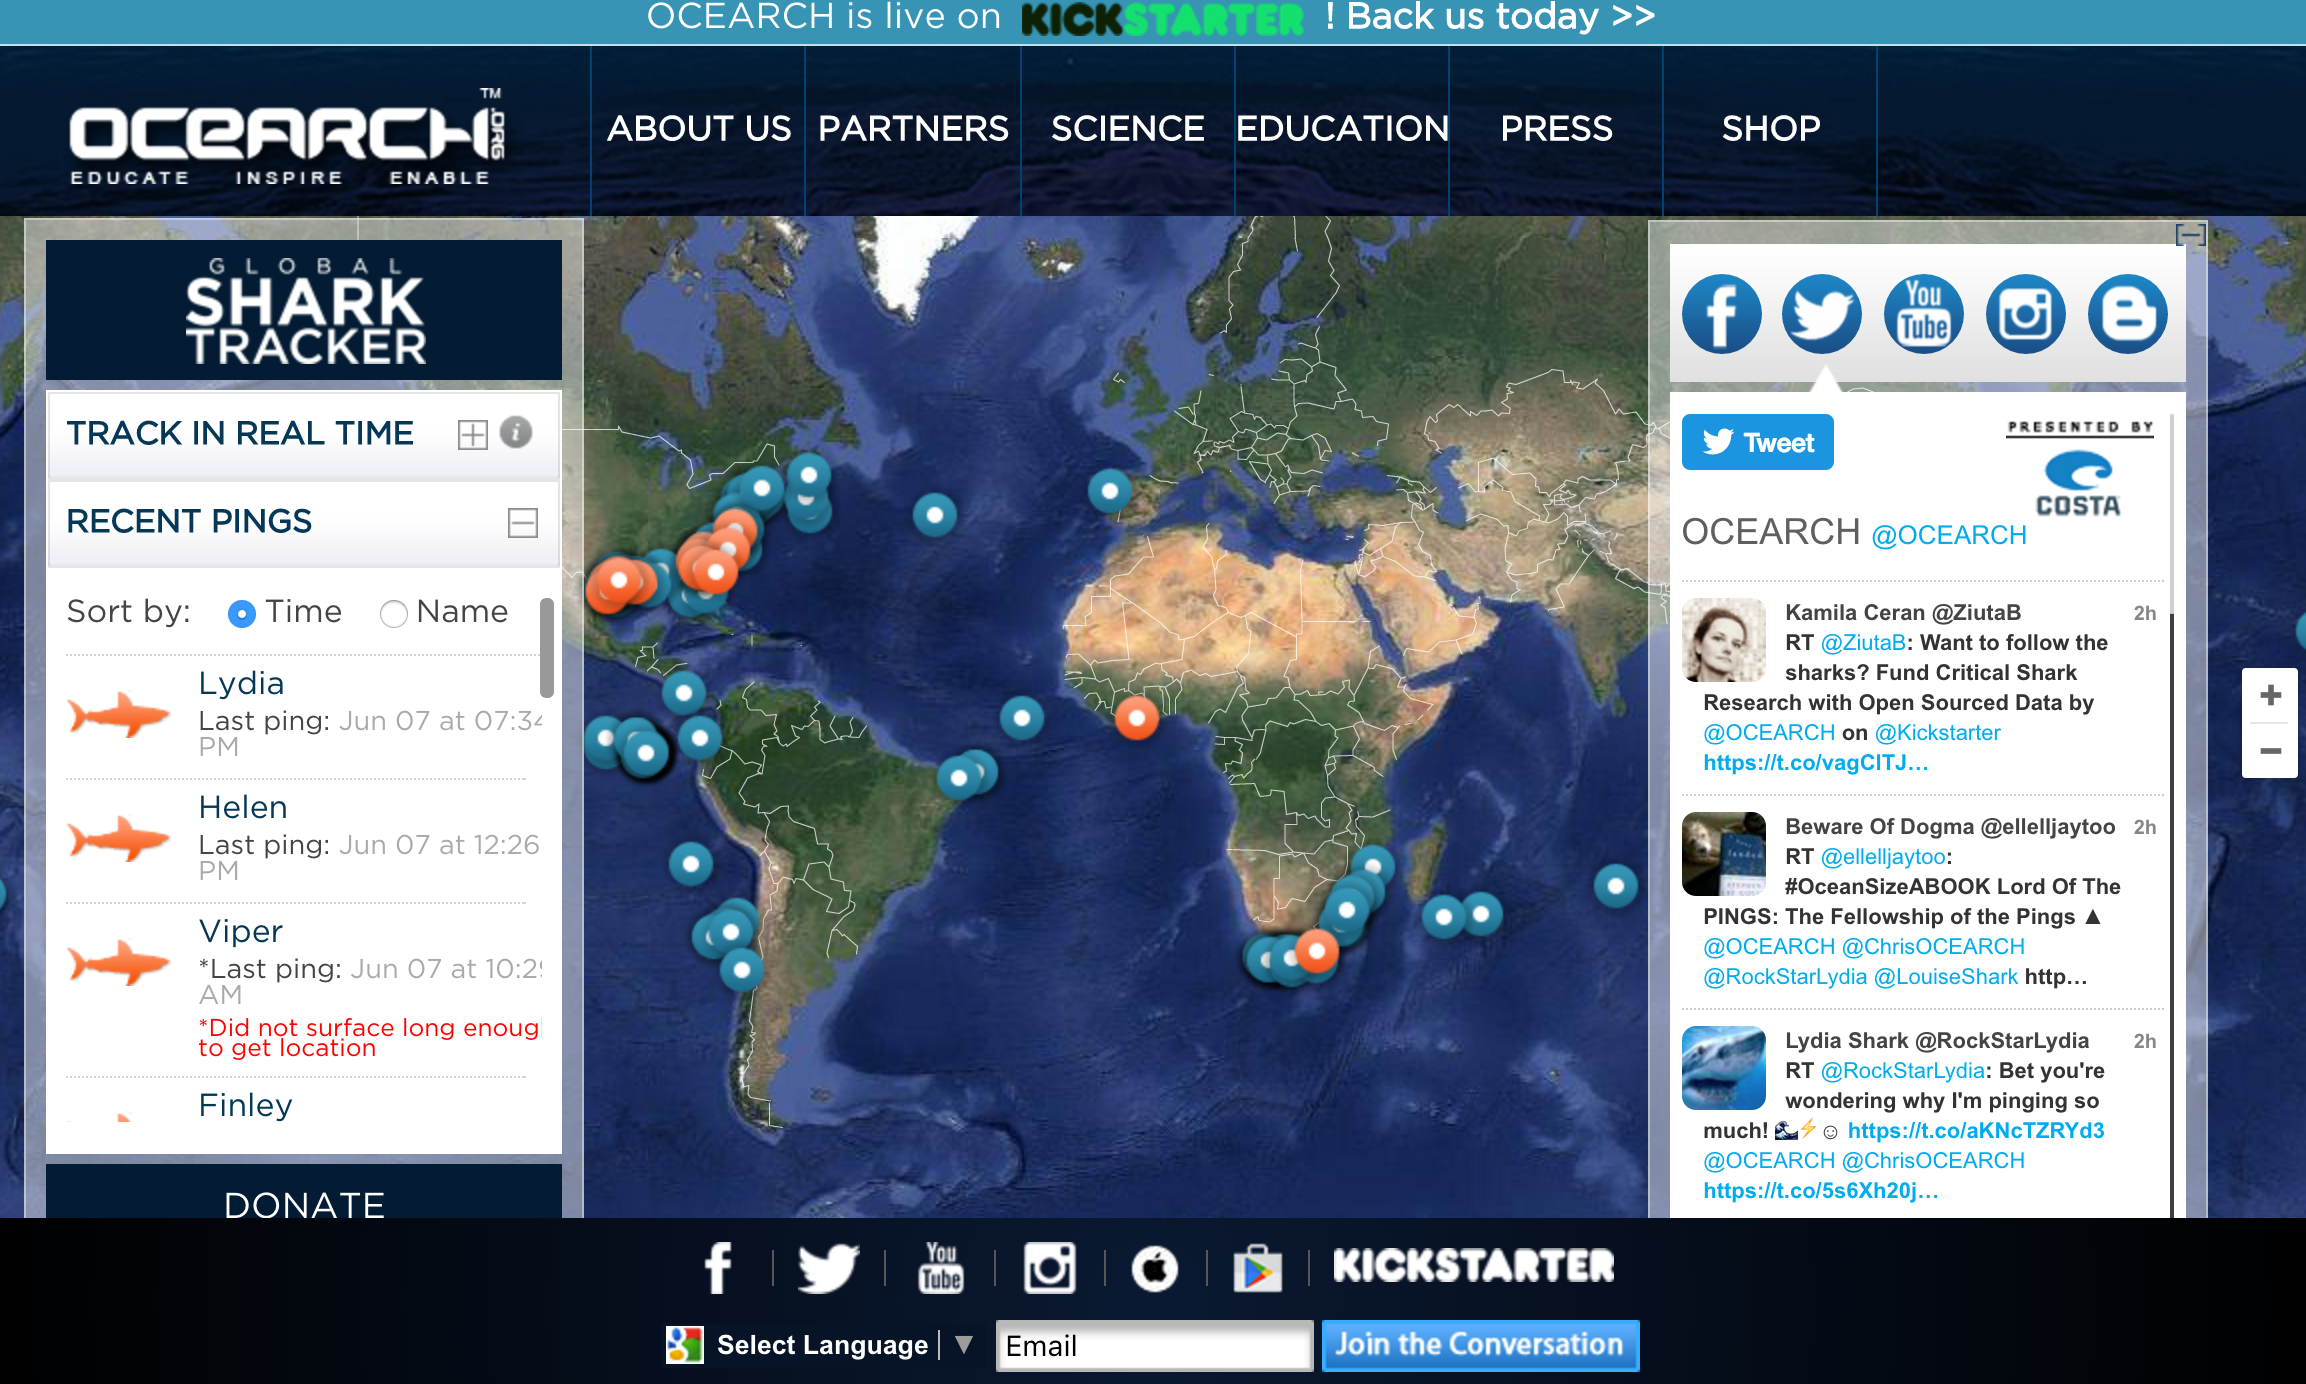Collapse the Recent Pings panel
Screen dimensions: 2306x1384
click(523, 523)
